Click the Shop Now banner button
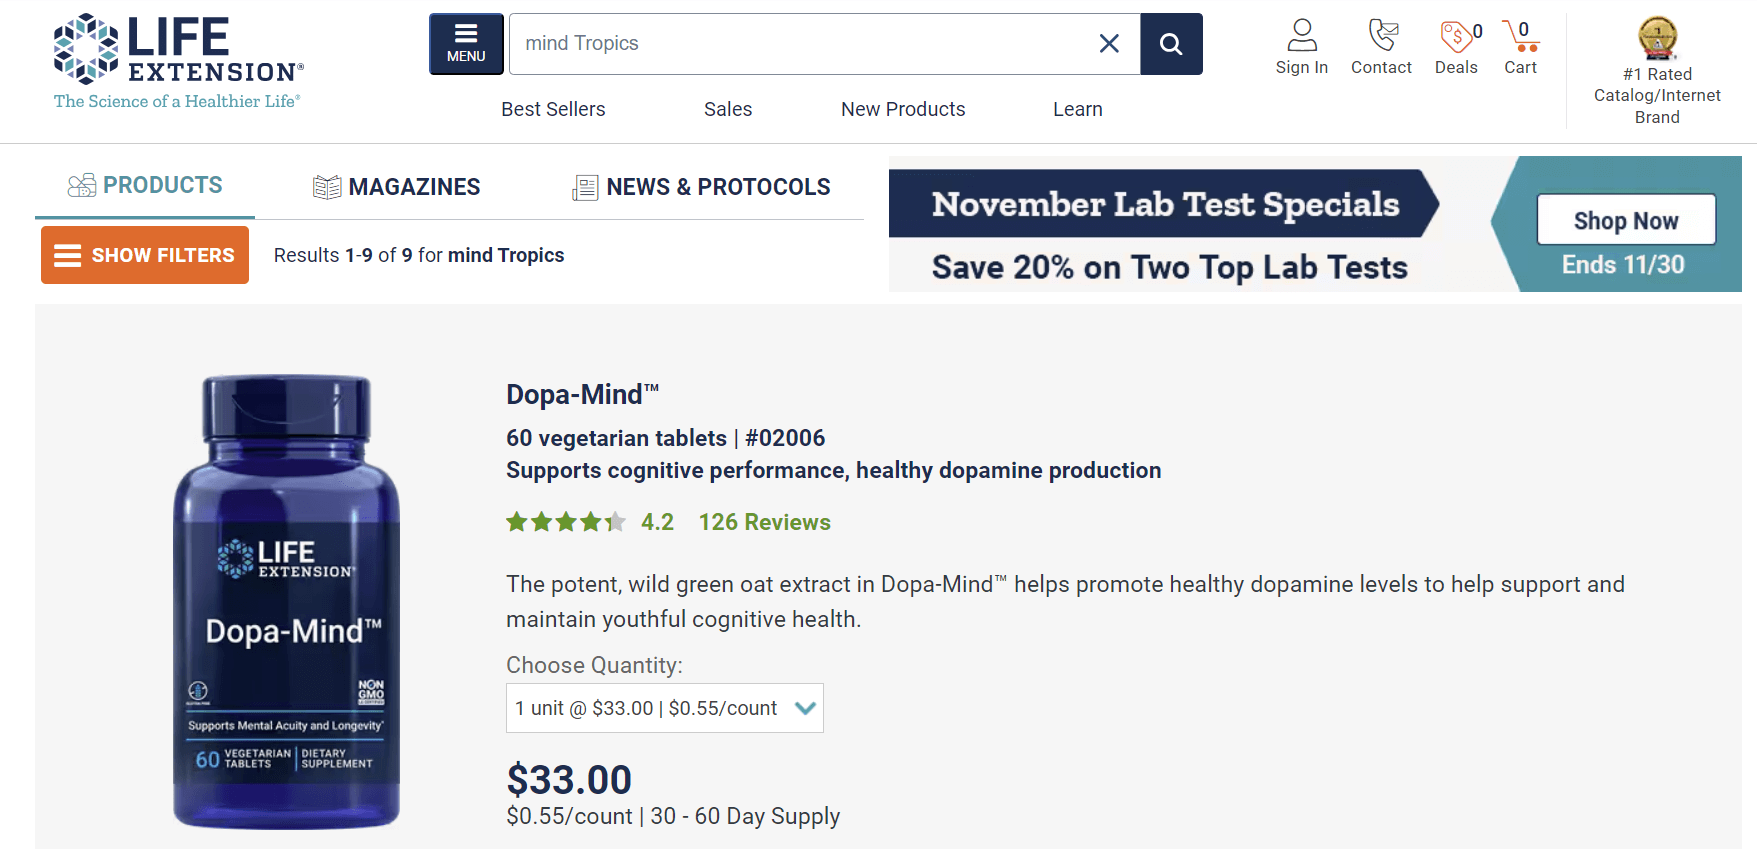Image resolution: width=1757 pixels, height=849 pixels. click(1626, 220)
